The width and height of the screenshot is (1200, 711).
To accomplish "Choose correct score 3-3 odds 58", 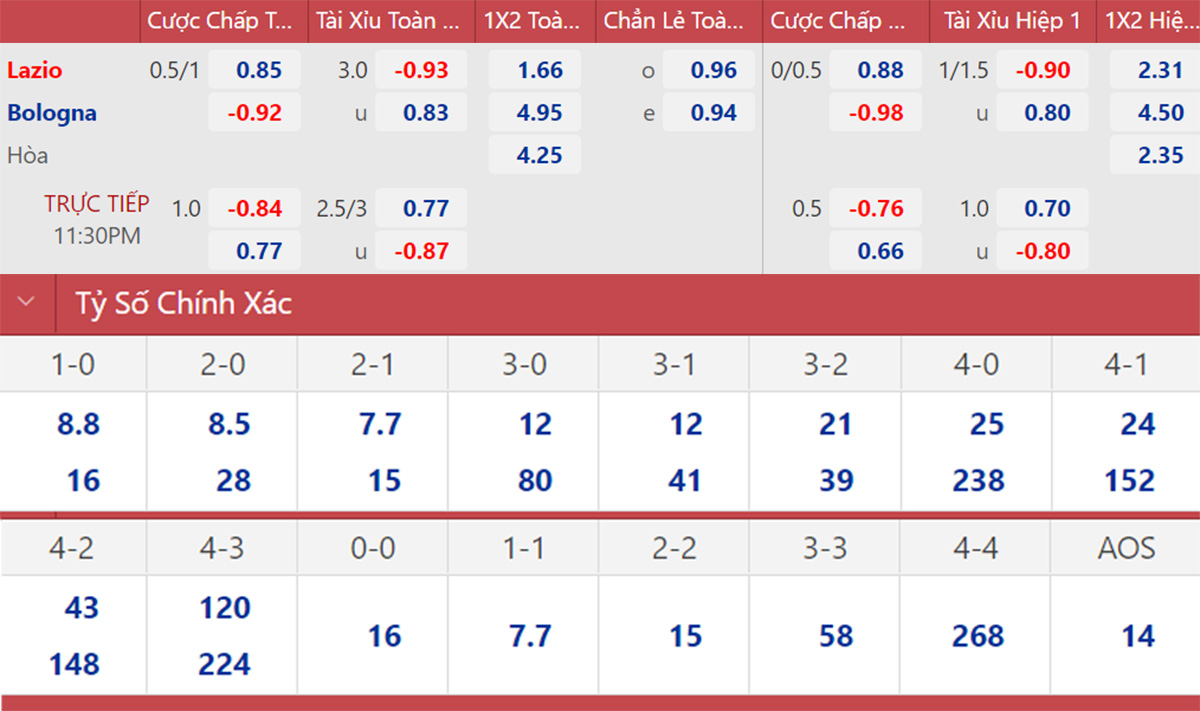I will (x=835, y=636).
